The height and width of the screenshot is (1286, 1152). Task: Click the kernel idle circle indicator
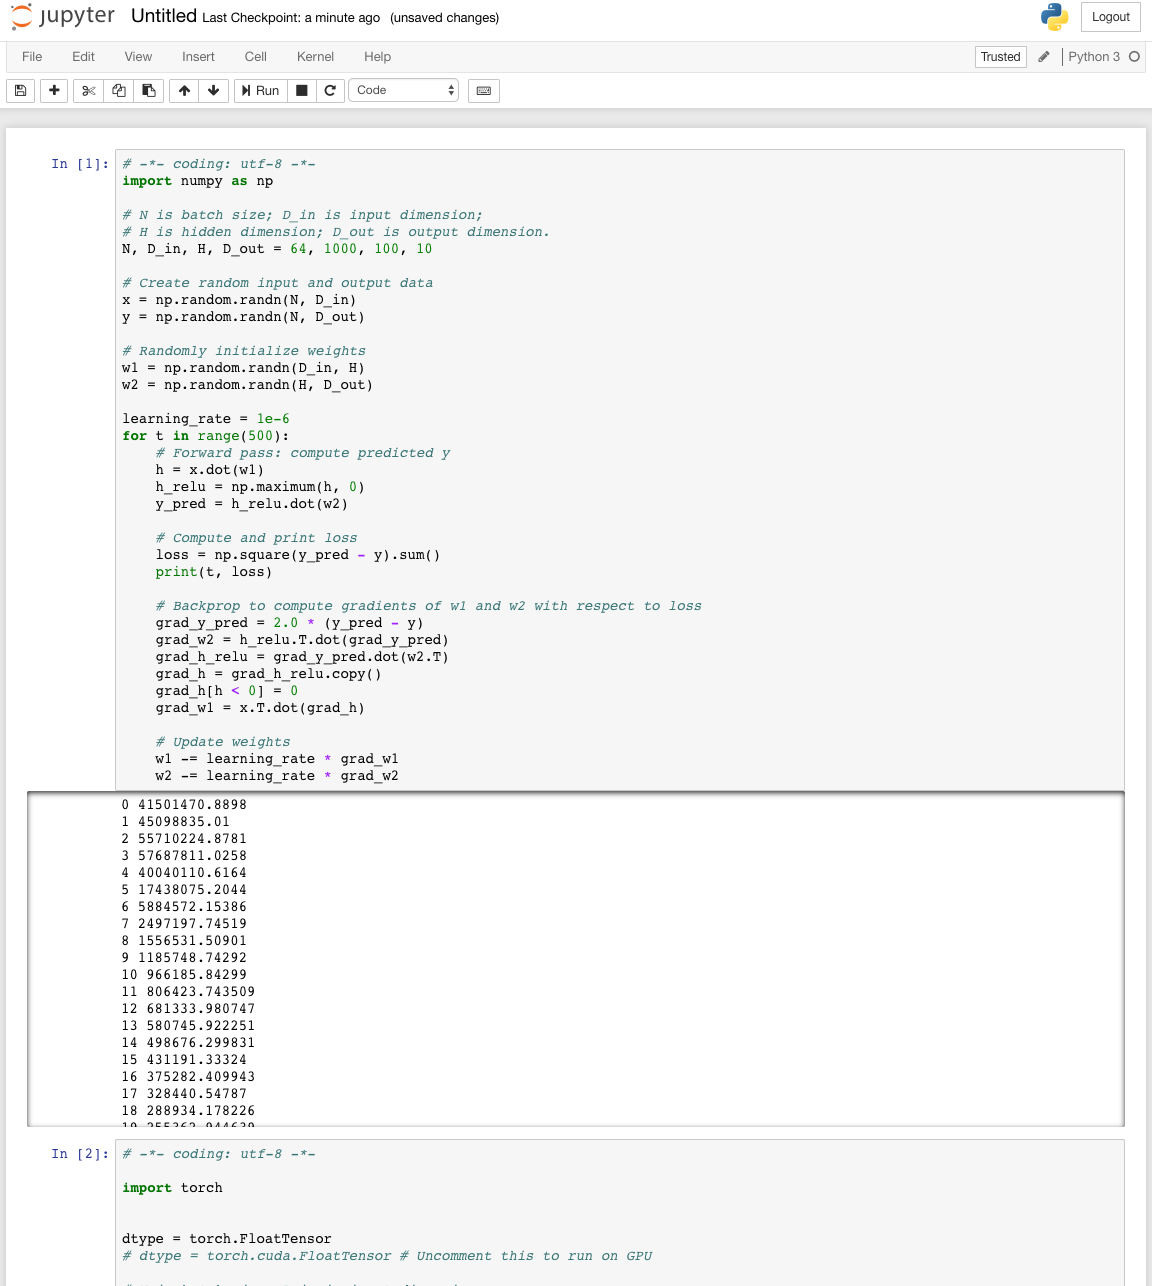click(1134, 57)
